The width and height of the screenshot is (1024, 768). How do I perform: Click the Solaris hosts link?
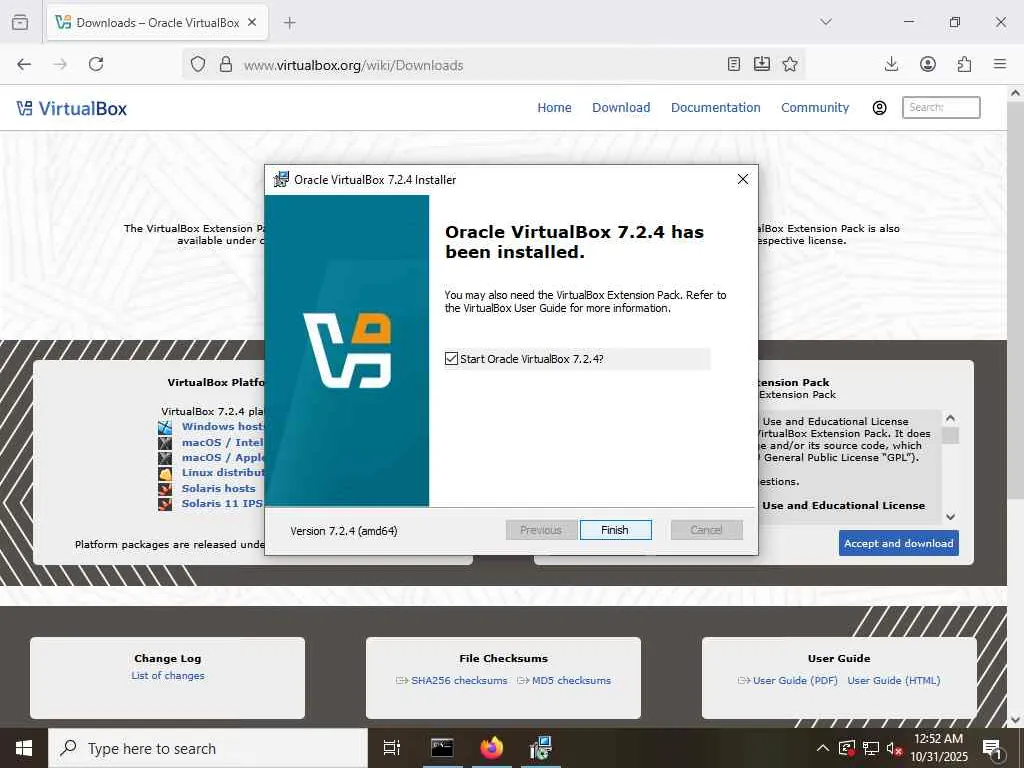[x=219, y=488]
